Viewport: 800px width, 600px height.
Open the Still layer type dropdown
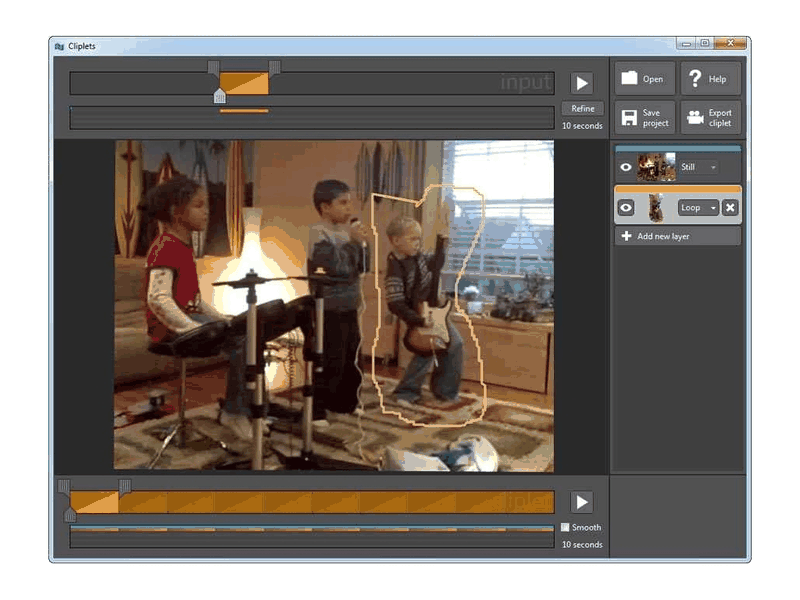(698, 167)
